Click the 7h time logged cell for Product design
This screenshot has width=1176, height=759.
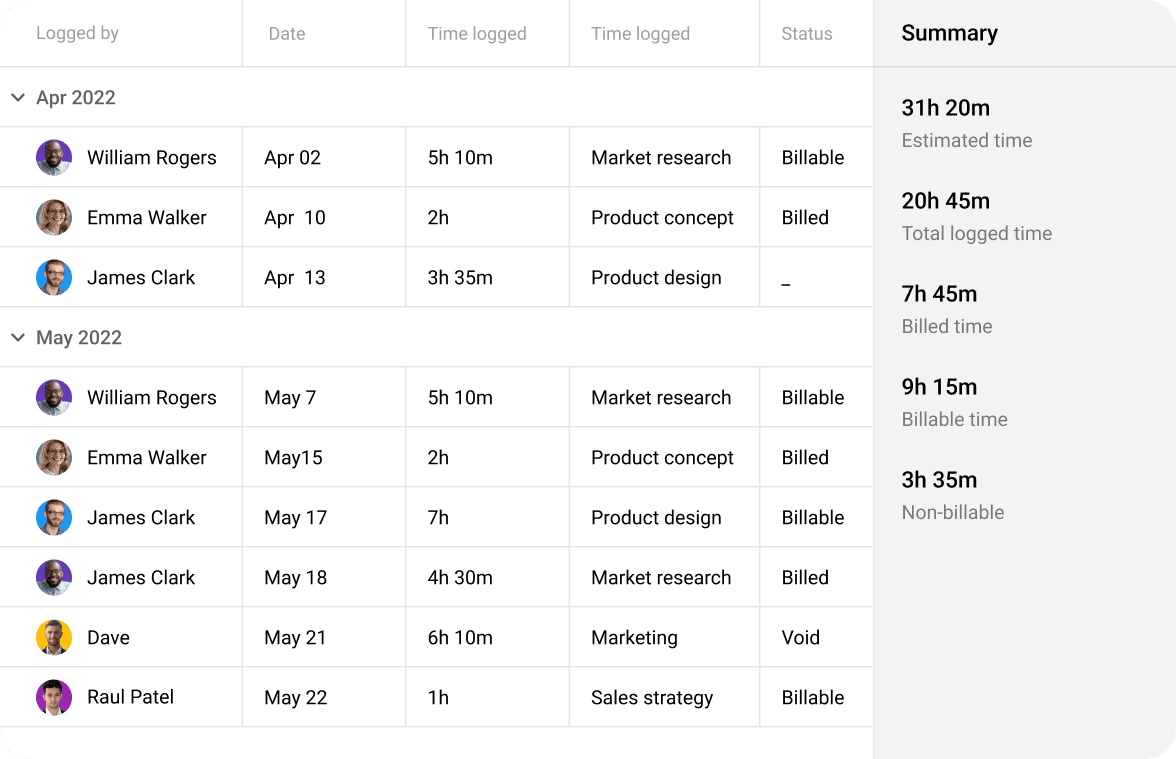pos(438,517)
